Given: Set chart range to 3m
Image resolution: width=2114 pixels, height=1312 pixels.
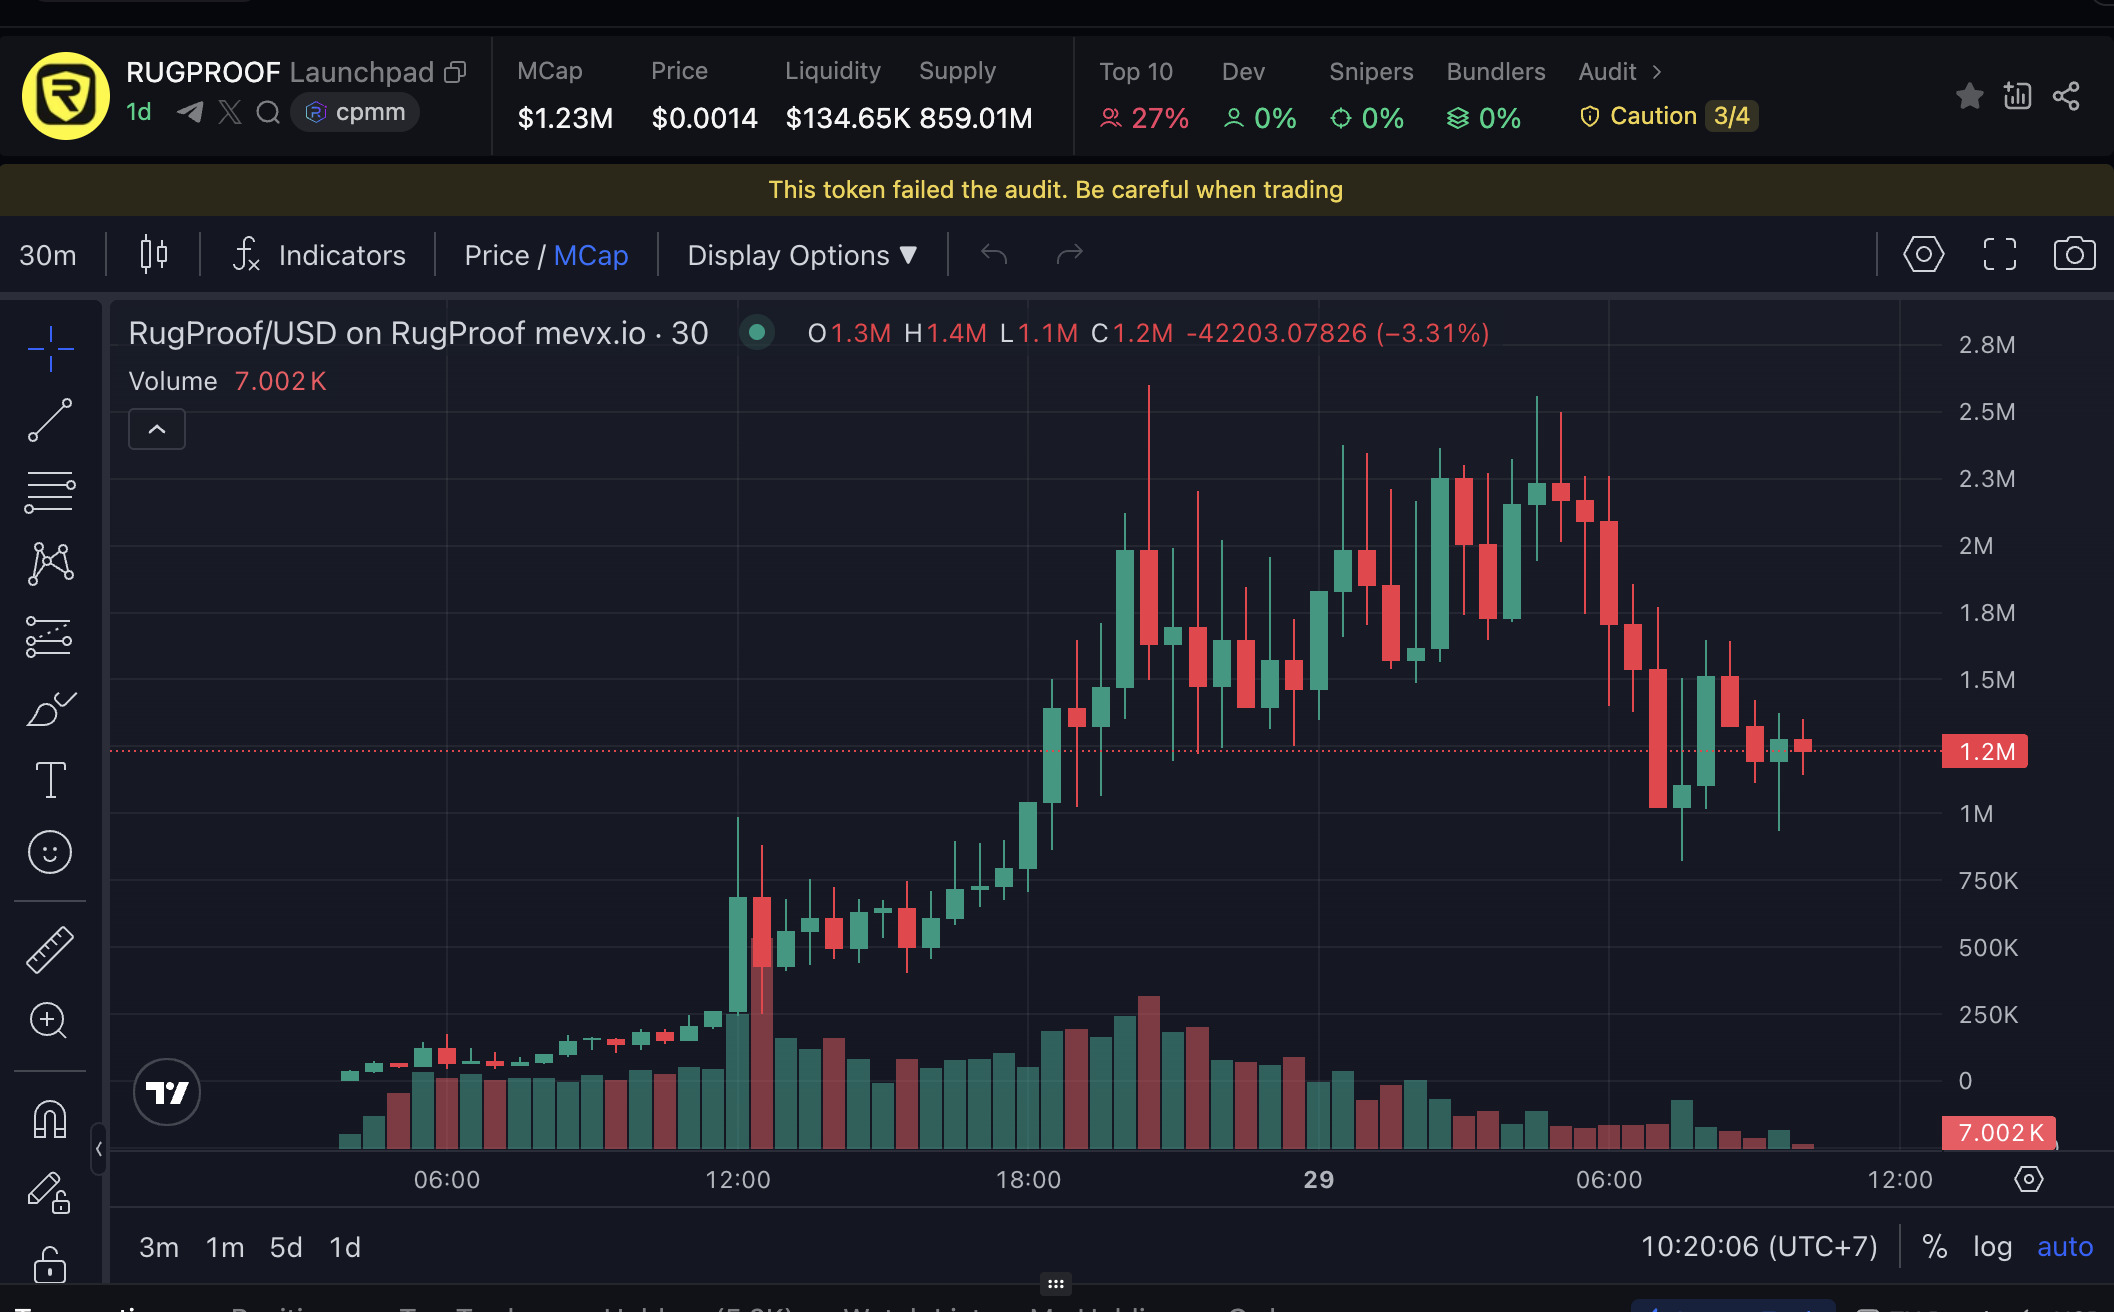Looking at the screenshot, I should coord(159,1247).
